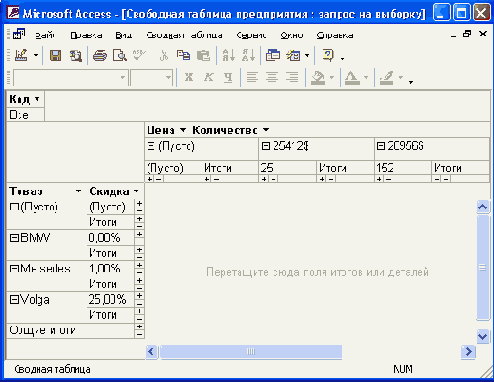Align text left icon
494x382 pixels.
252,77
